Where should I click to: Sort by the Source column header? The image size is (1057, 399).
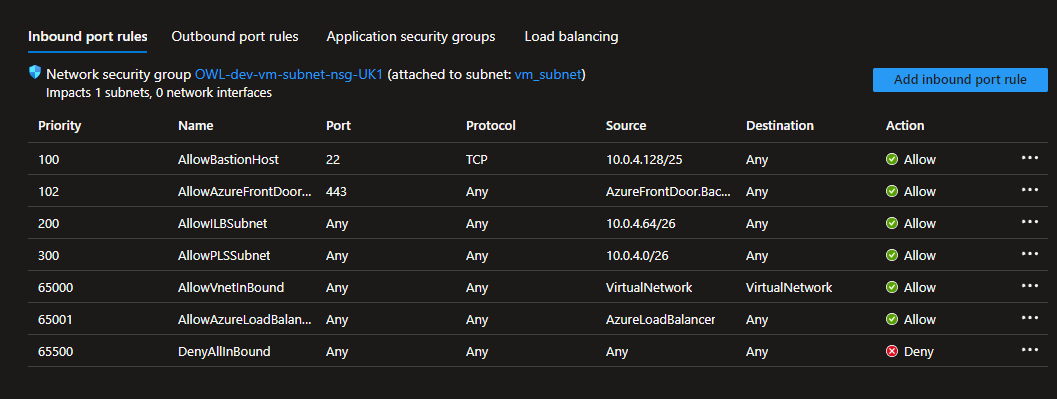pyautogui.click(x=626, y=125)
